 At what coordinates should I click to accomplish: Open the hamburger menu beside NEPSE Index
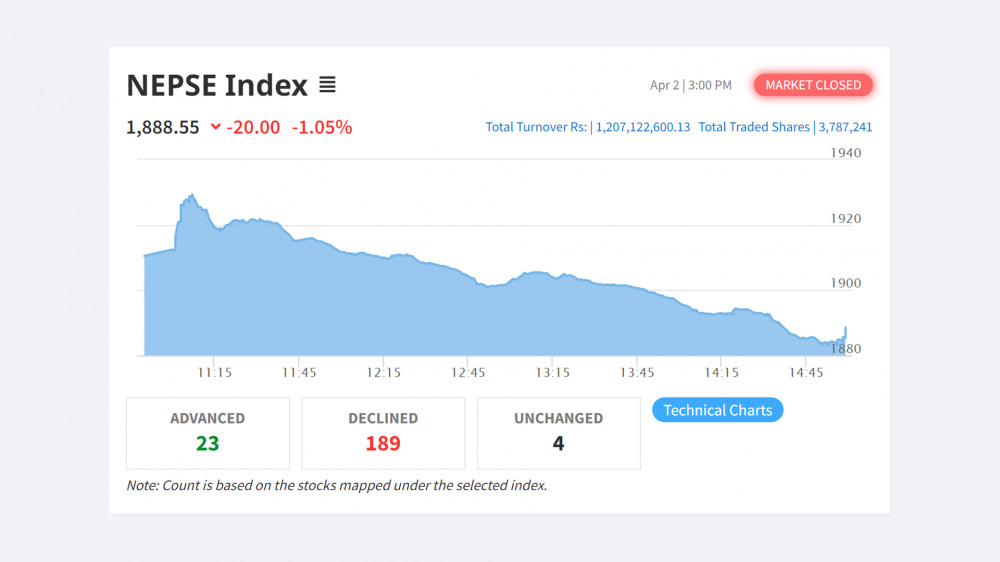pos(327,85)
